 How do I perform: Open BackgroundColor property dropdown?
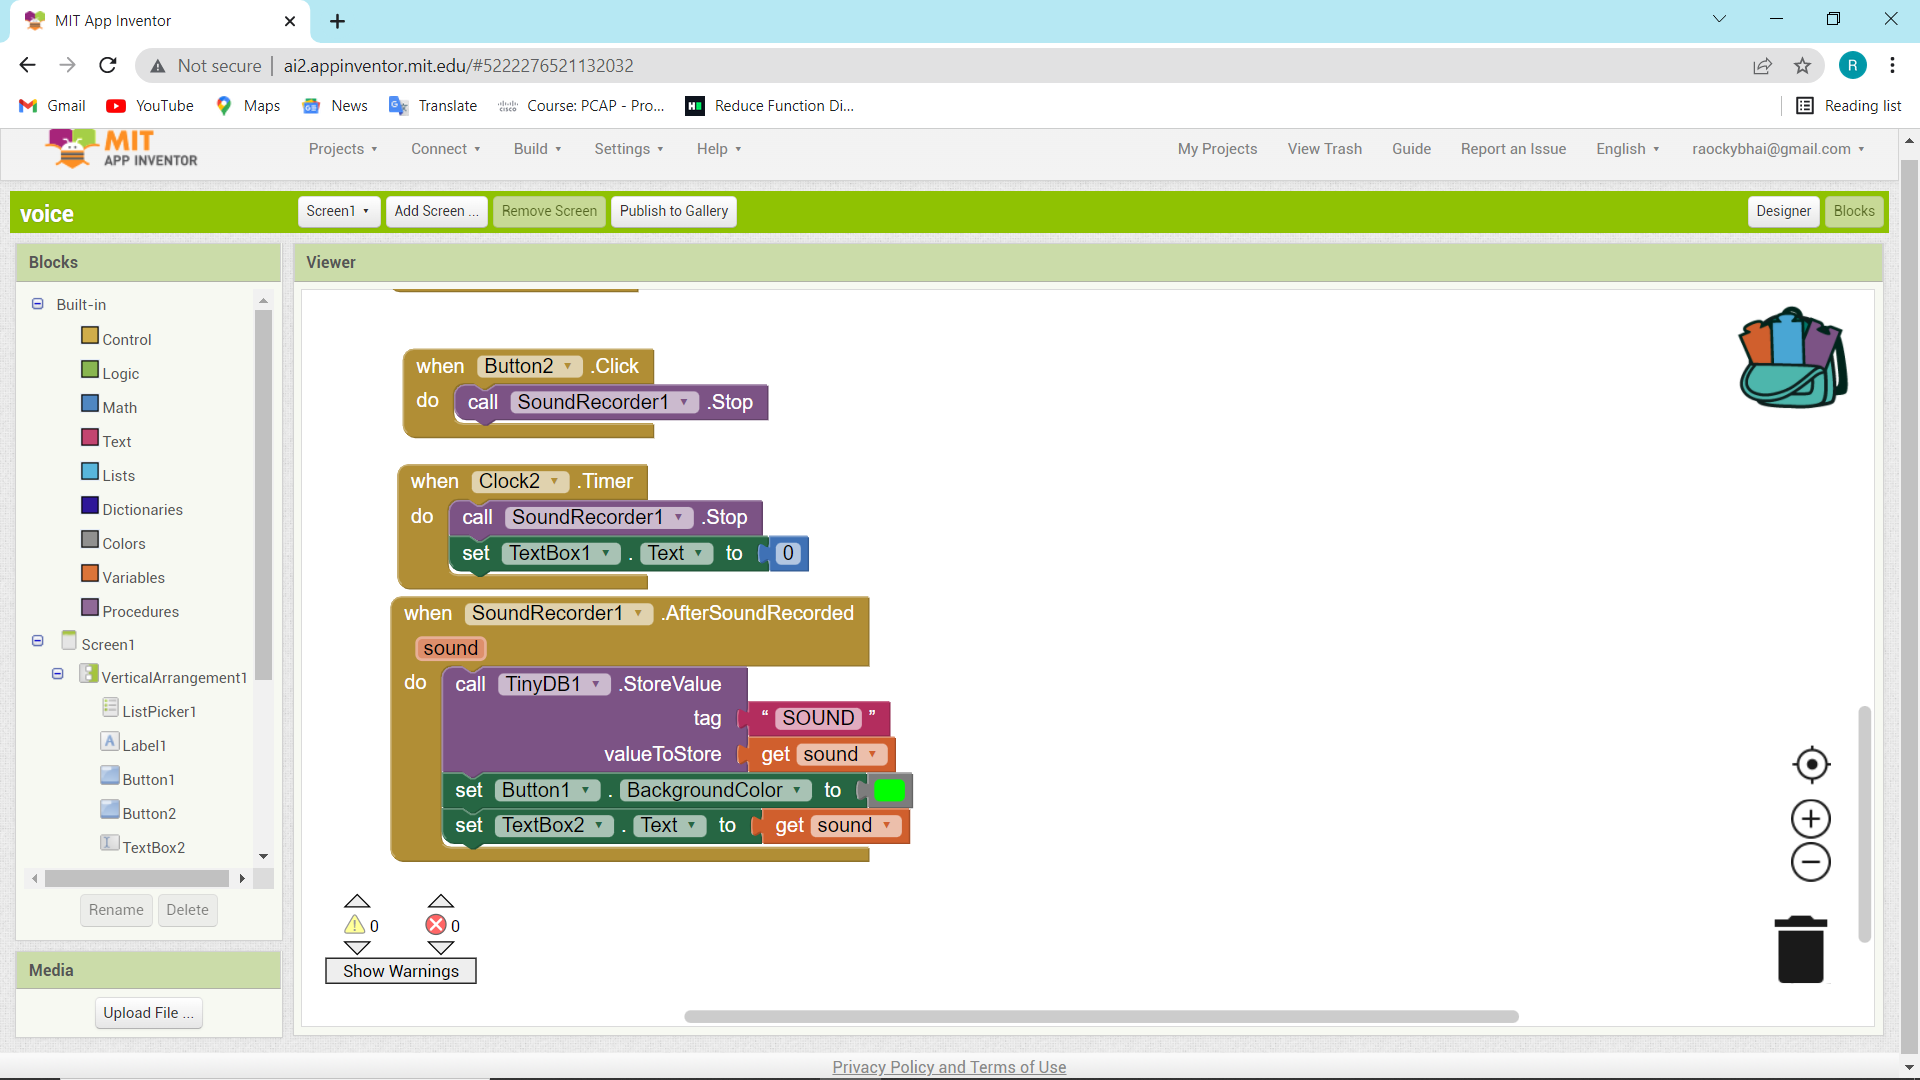[715, 791]
